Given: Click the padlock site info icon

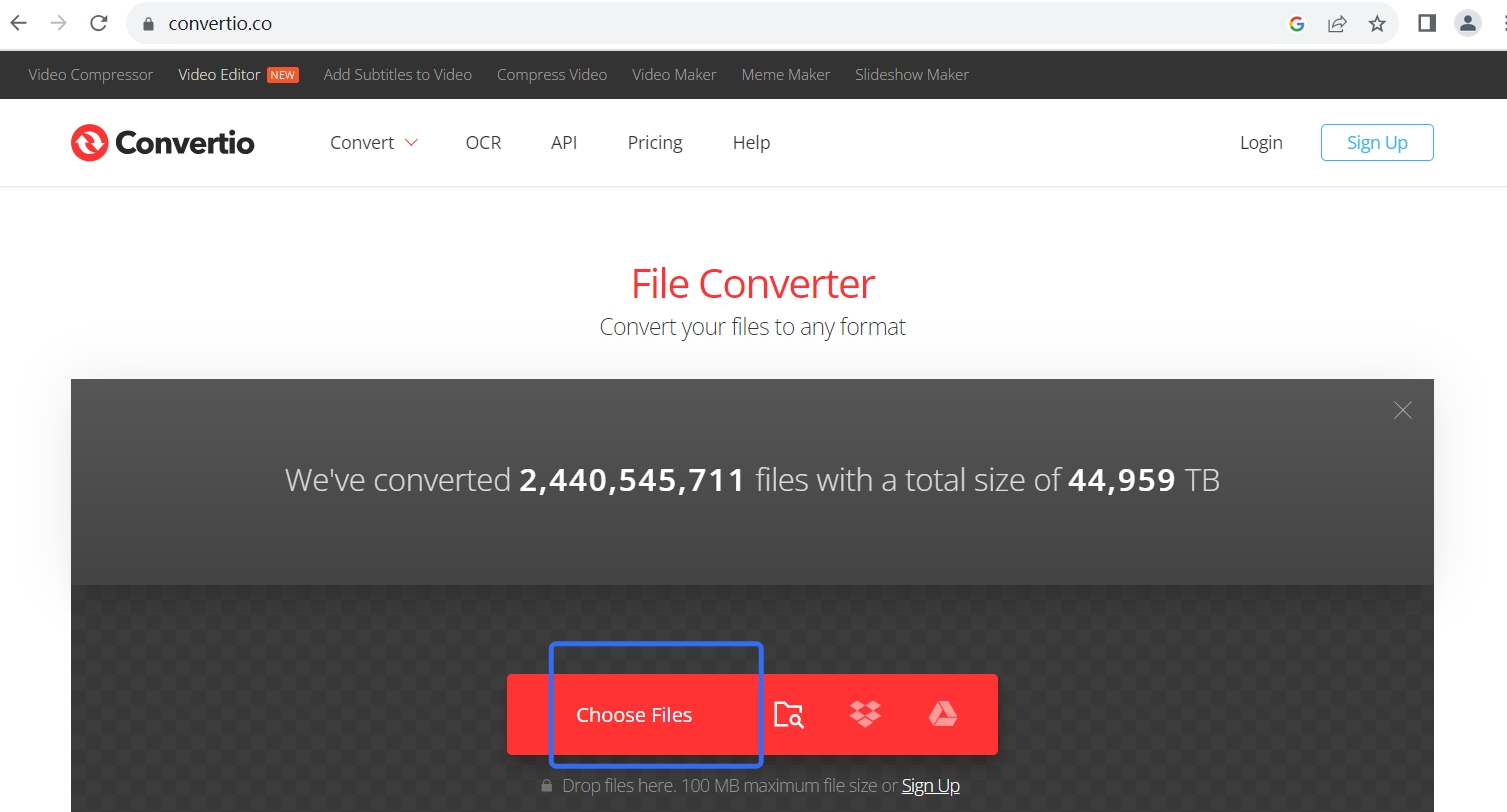Looking at the screenshot, I should pos(149,24).
